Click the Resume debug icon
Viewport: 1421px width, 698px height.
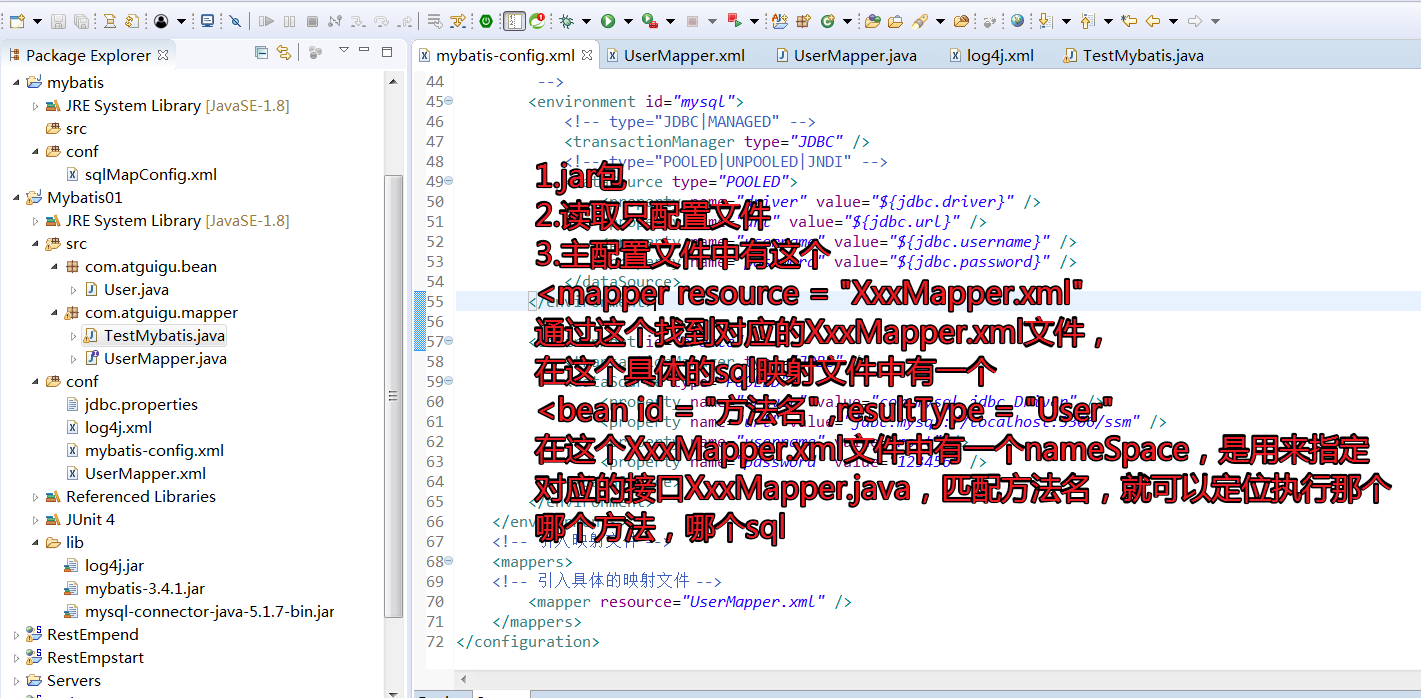(x=267, y=21)
